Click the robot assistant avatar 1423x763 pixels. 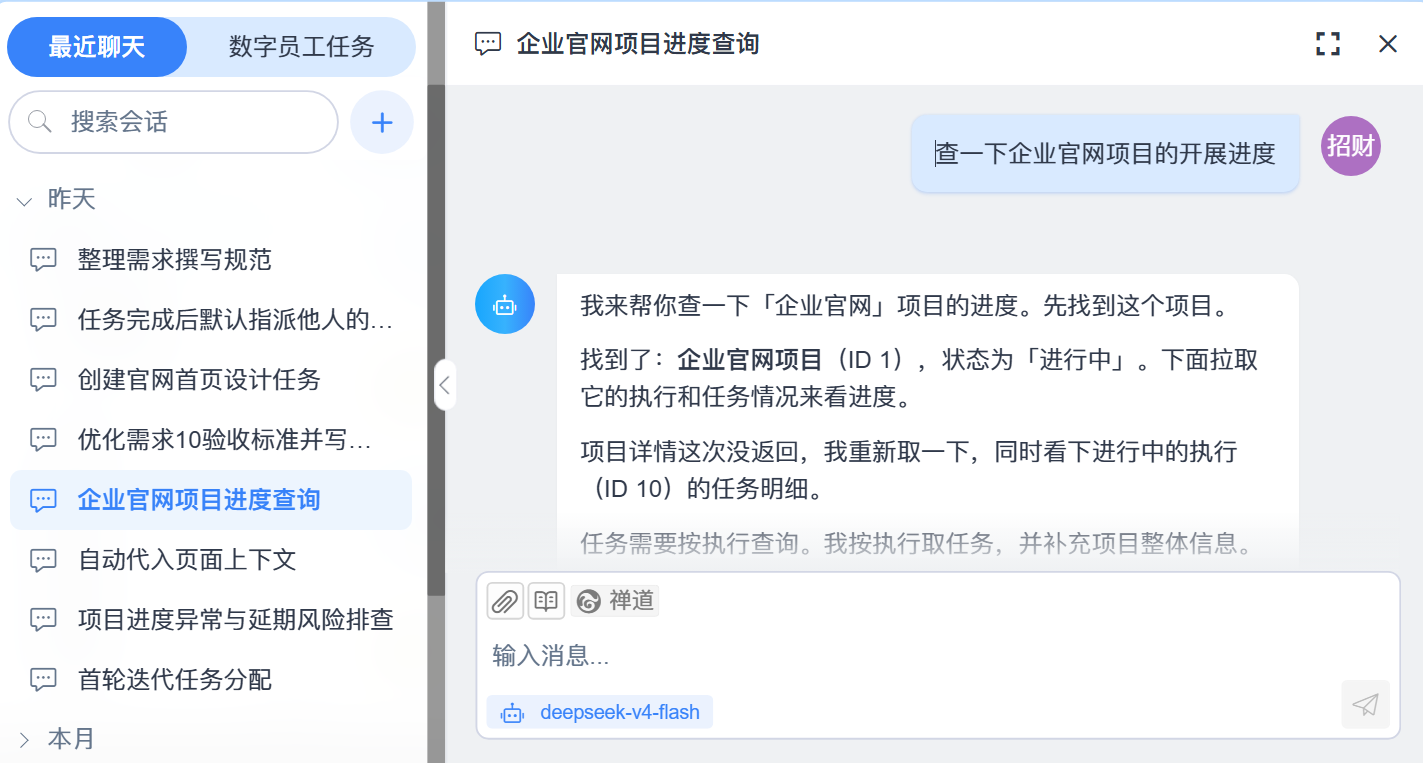(505, 304)
